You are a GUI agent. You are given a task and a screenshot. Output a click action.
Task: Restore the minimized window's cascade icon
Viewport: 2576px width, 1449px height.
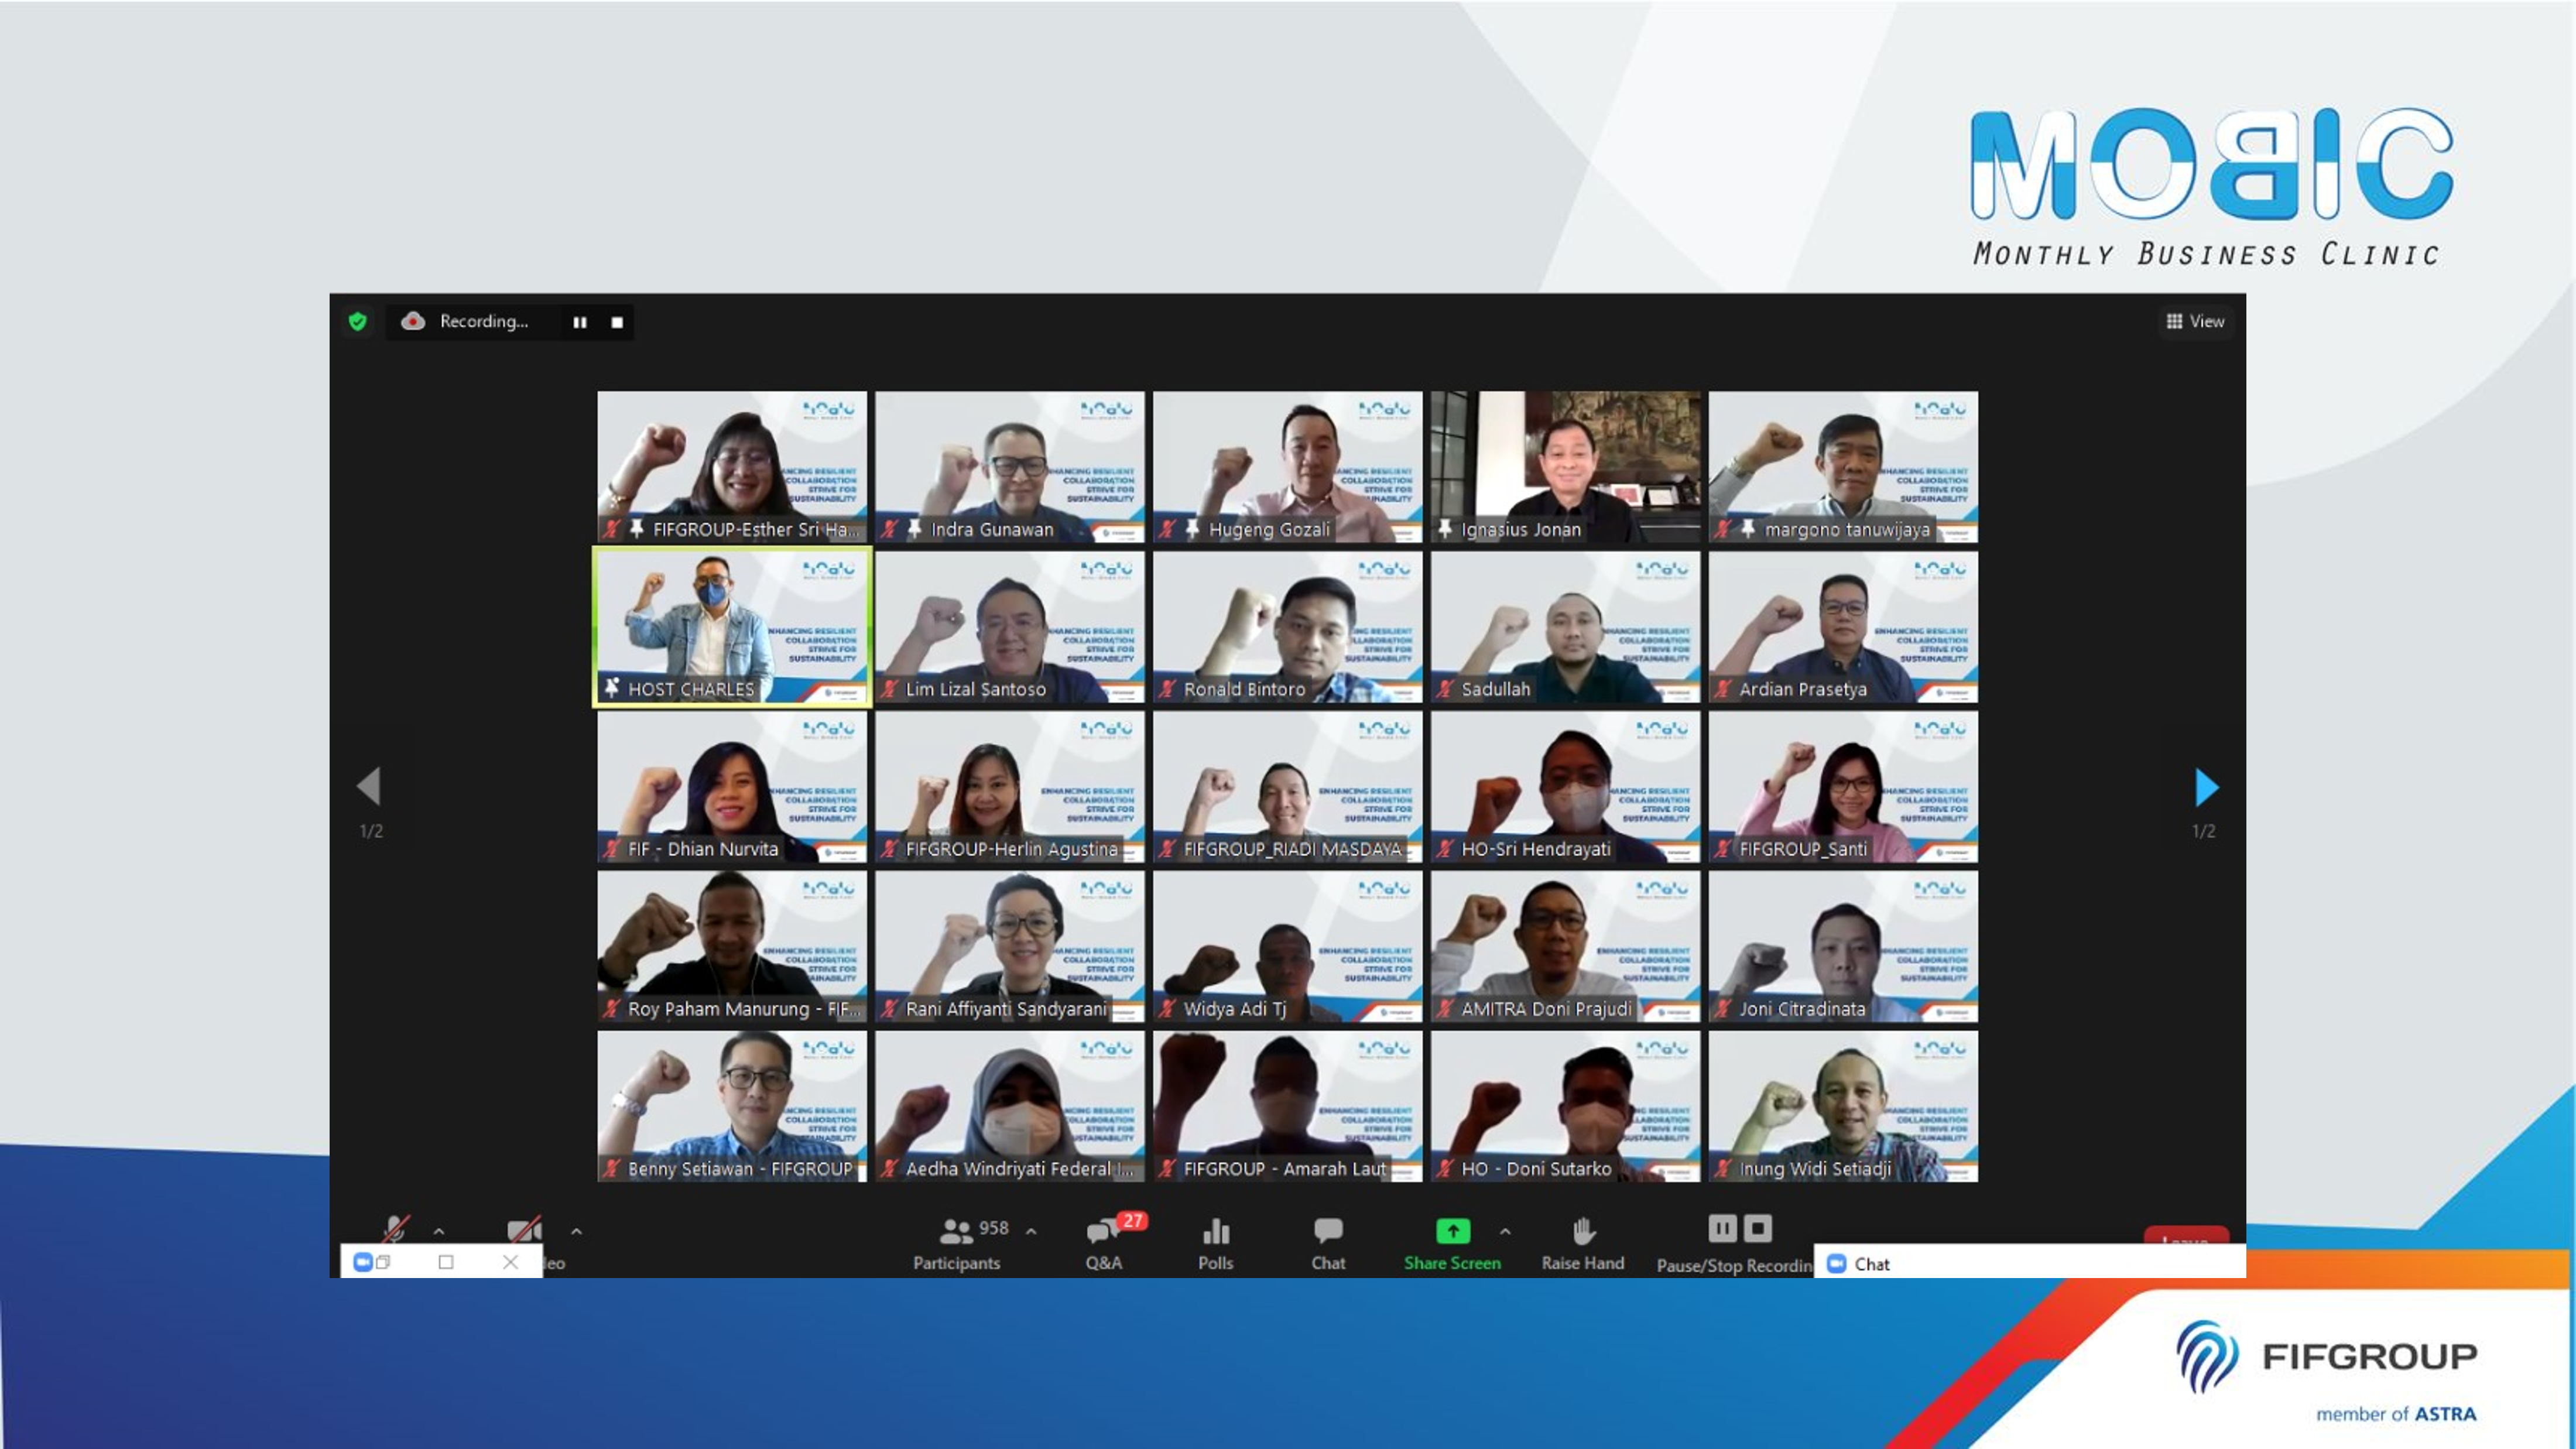pos(383,1262)
